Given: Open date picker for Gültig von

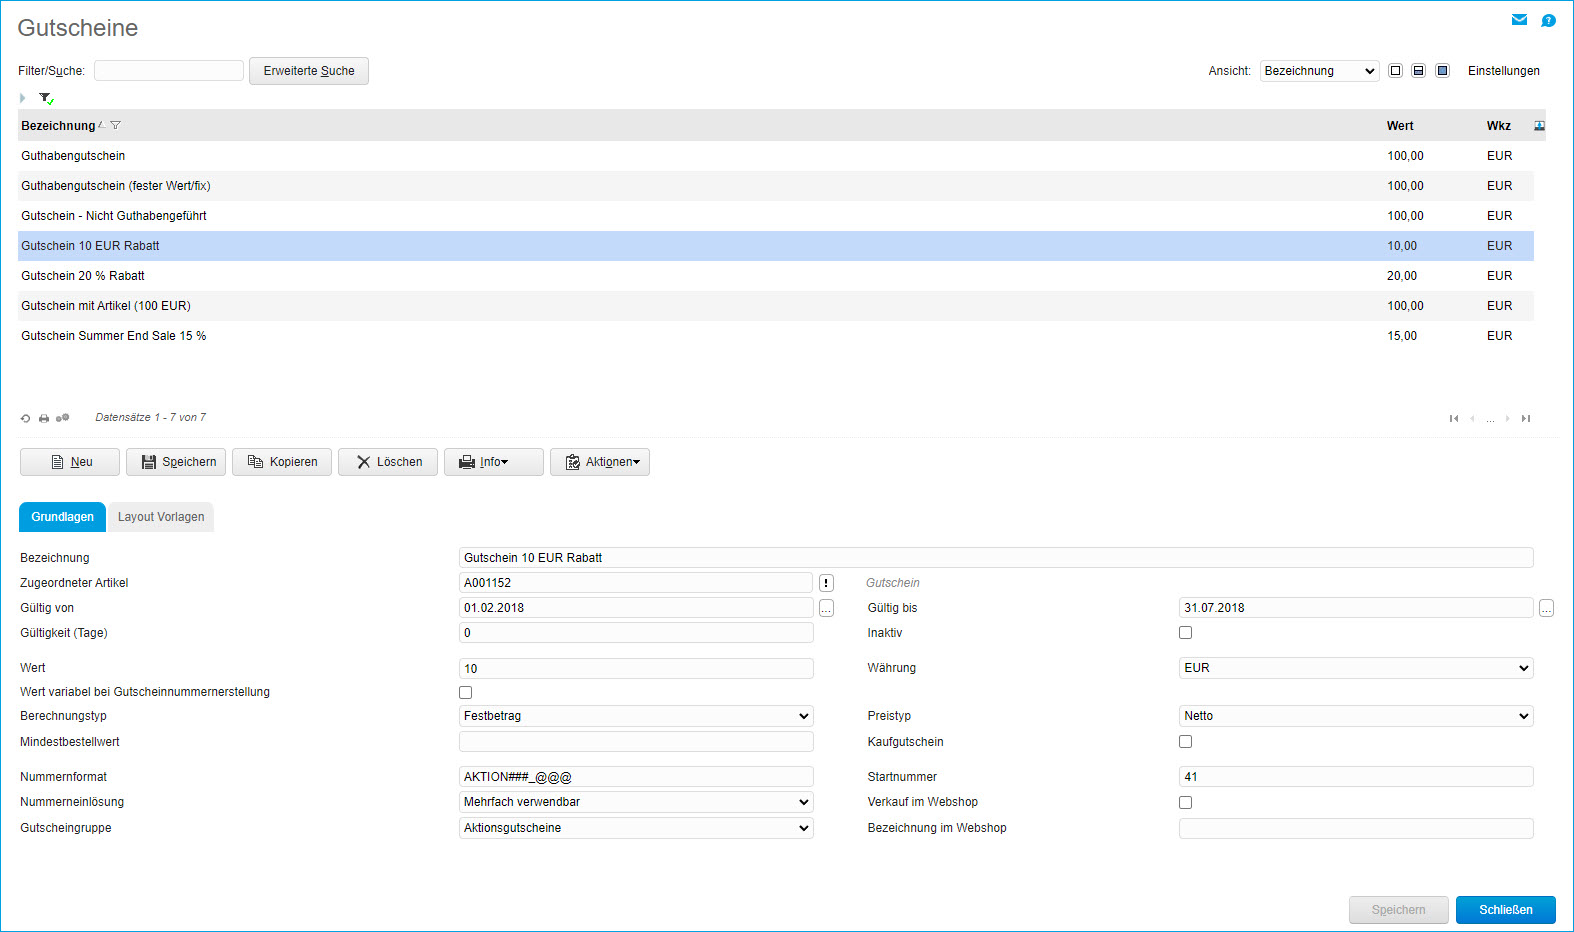Looking at the screenshot, I should click(x=826, y=608).
